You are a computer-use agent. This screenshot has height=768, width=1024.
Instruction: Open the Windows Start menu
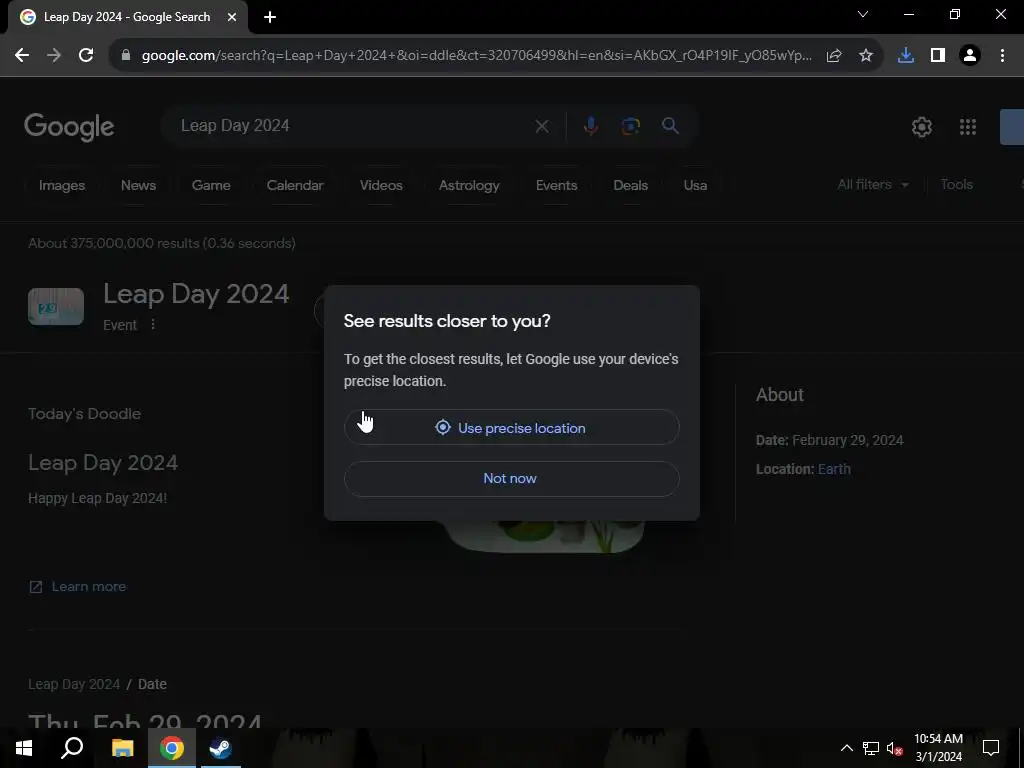pyautogui.click(x=24, y=748)
